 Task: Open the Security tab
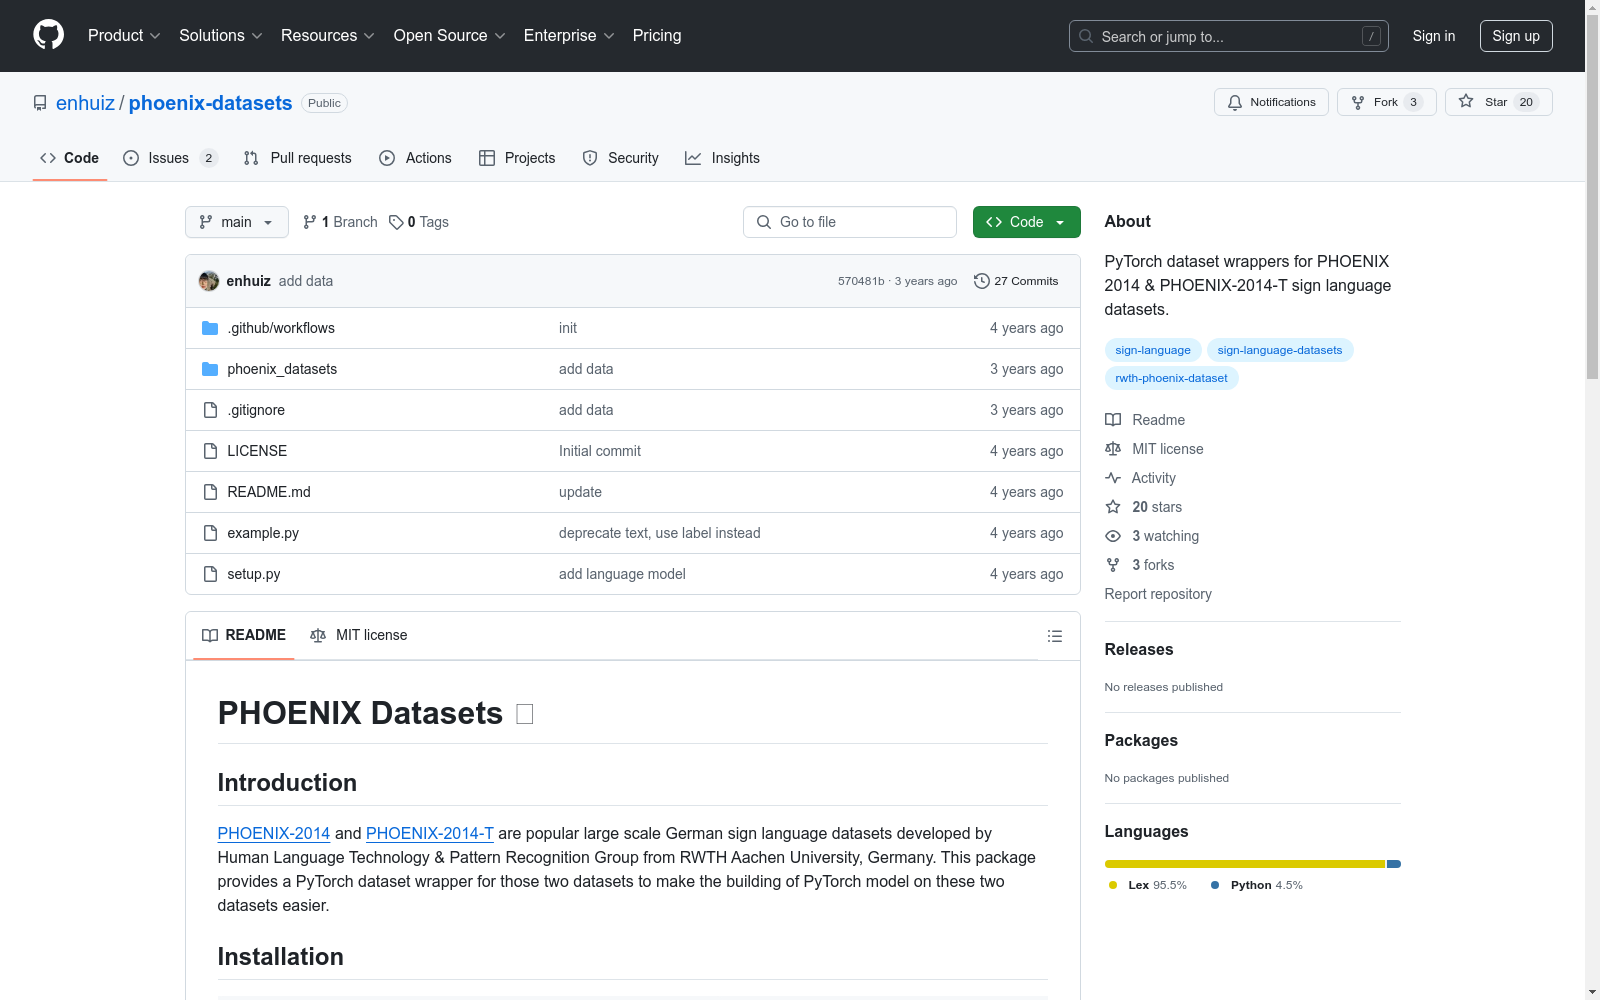tap(620, 158)
